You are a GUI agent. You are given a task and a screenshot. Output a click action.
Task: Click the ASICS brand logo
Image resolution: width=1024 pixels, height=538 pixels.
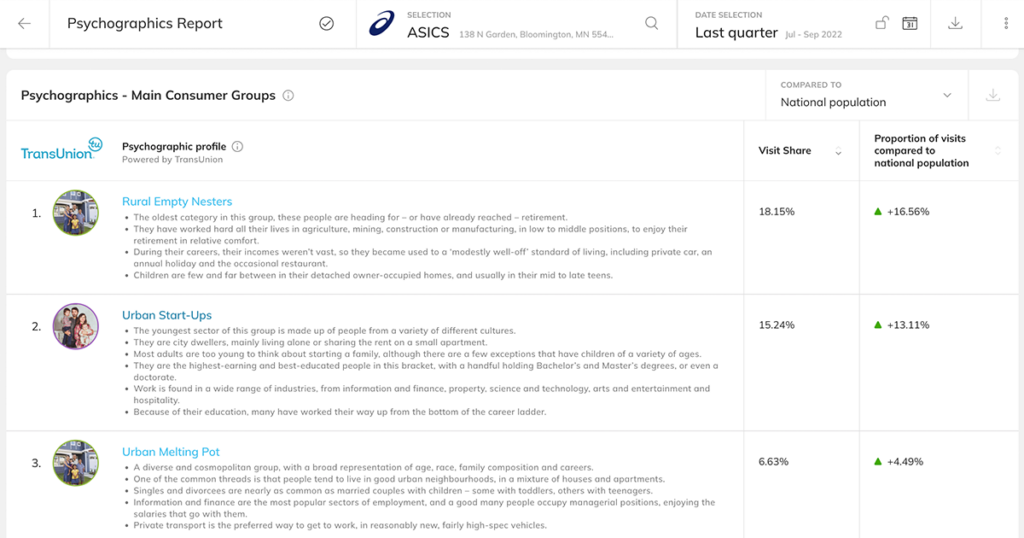pyautogui.click(x=382, y=24)
